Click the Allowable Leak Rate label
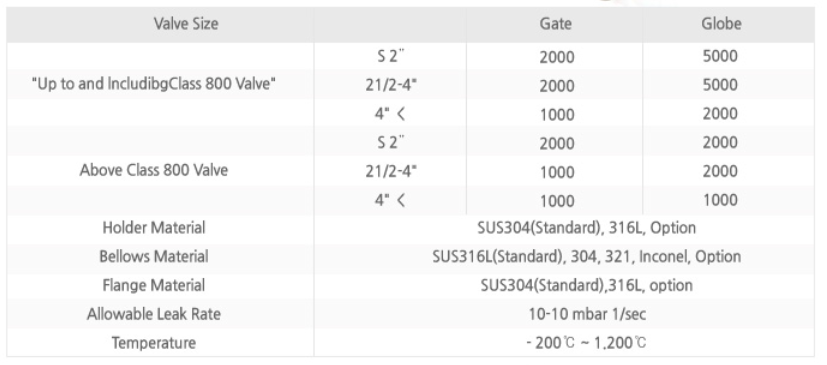Viewport: 827px width, 365px height. [x=154, y=314]
